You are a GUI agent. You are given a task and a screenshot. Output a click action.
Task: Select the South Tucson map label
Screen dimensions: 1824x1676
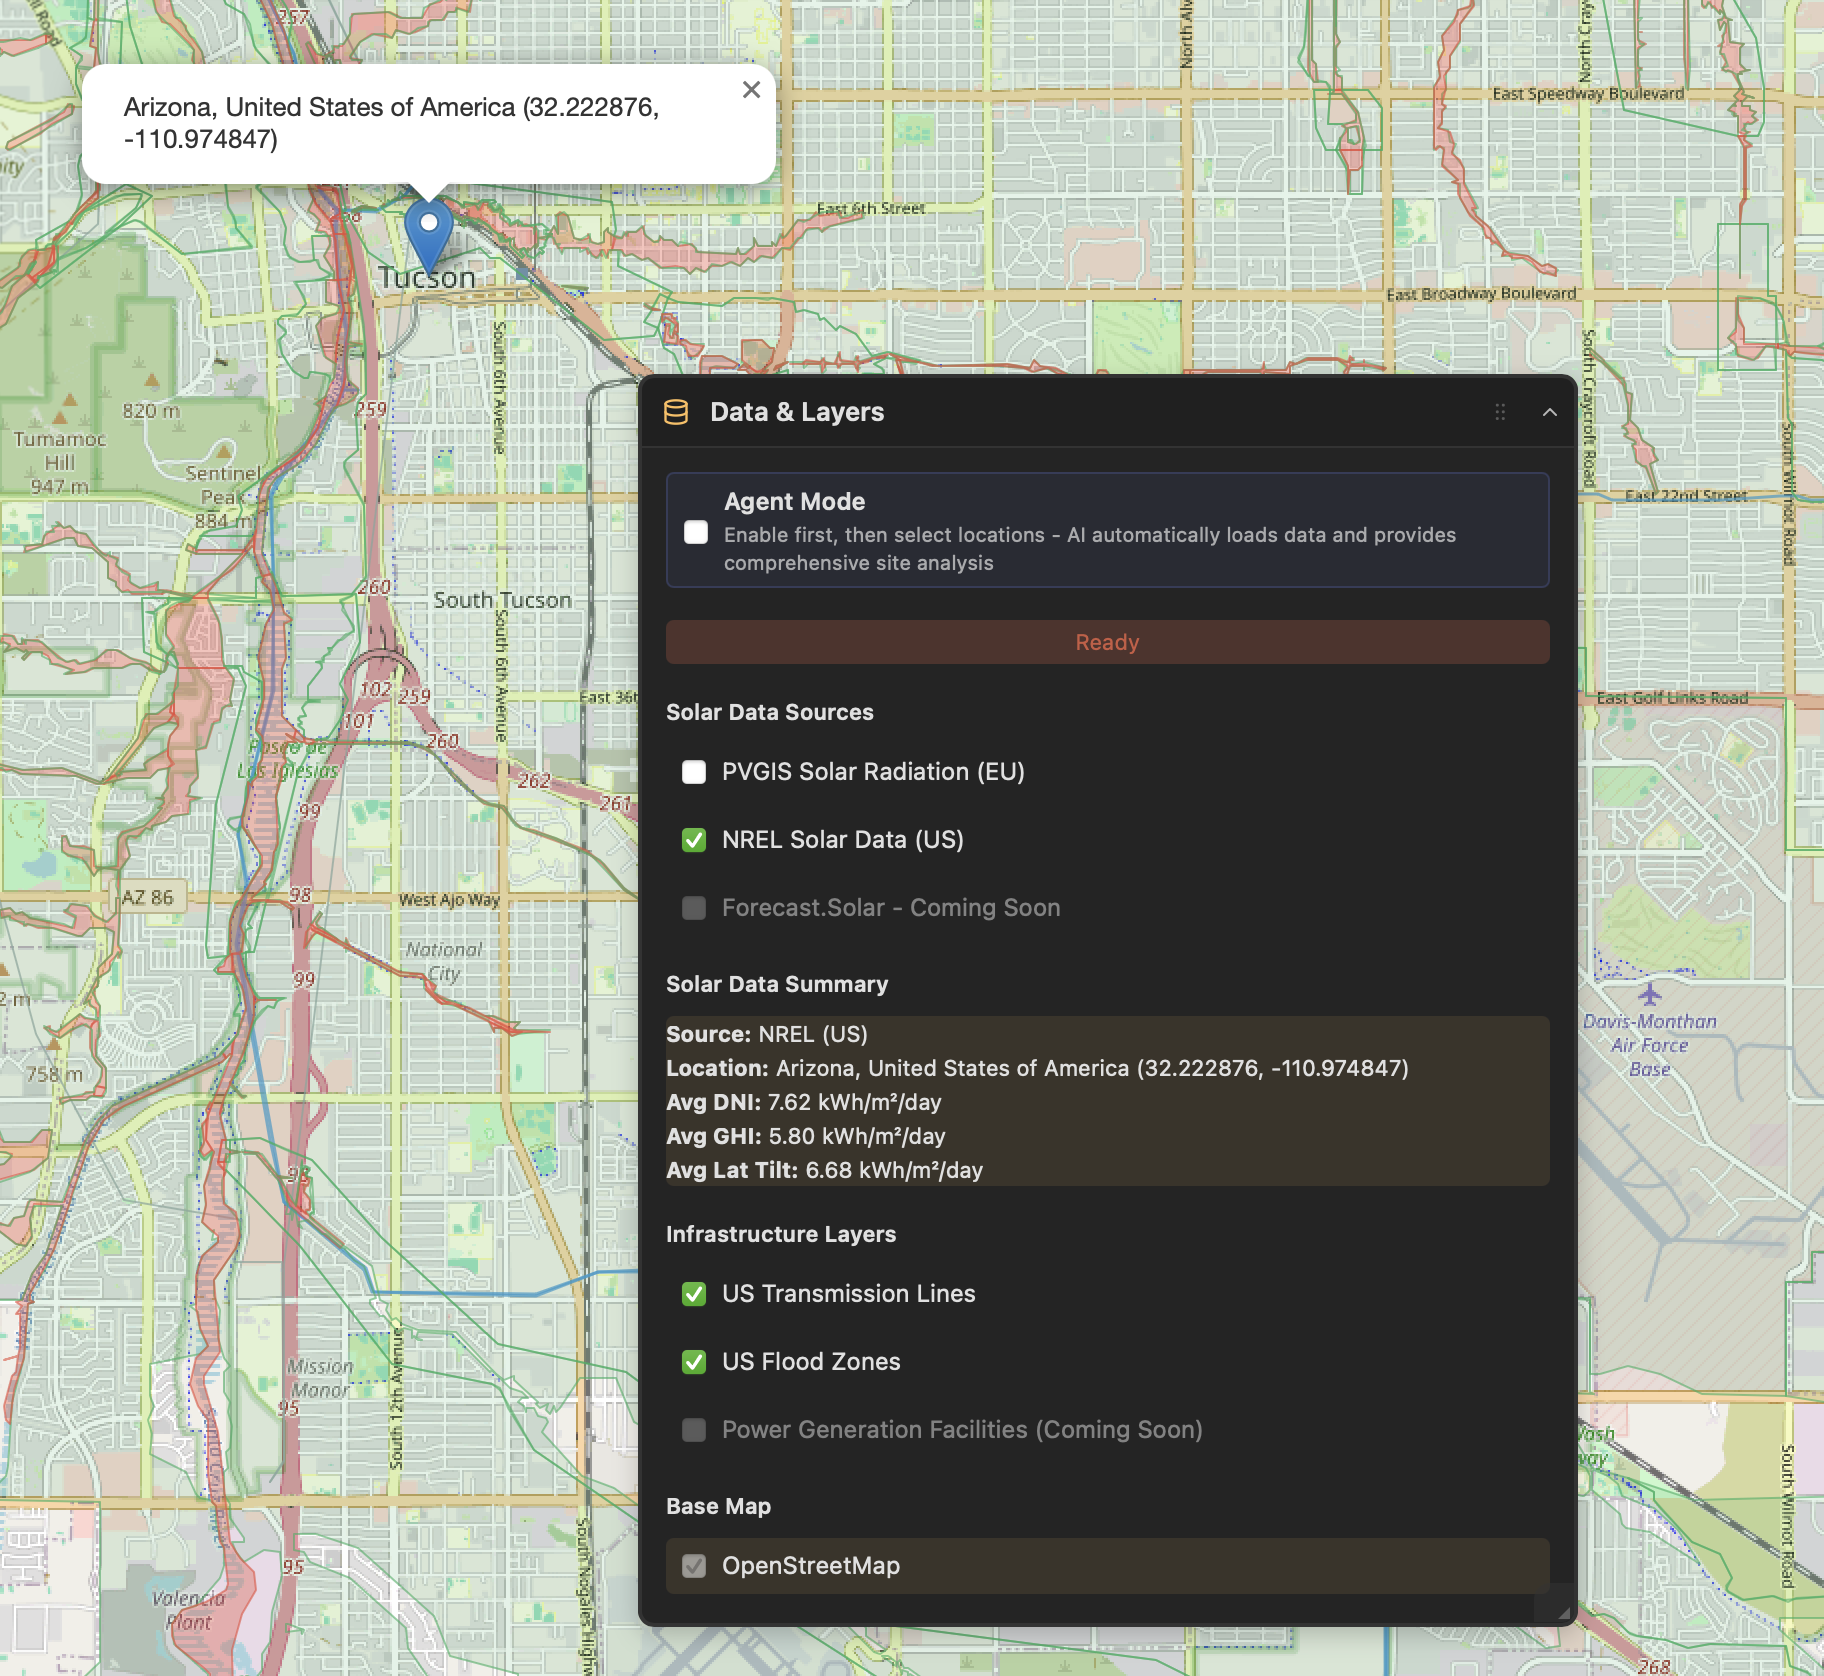502,600
